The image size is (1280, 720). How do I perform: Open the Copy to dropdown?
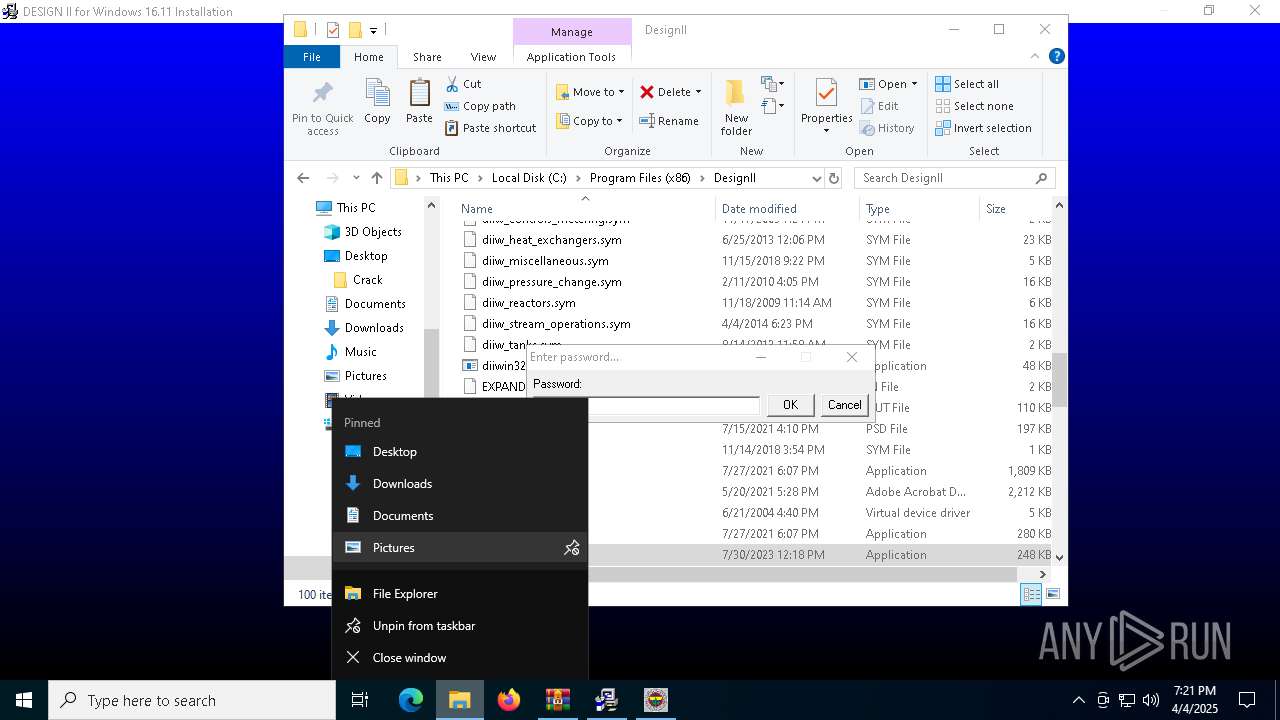coord(589,121)
